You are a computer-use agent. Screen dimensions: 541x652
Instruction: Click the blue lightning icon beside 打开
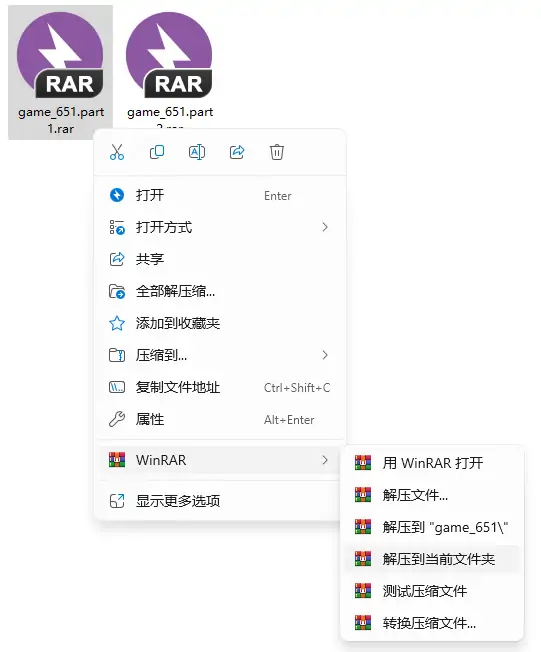tap(117, 195)
